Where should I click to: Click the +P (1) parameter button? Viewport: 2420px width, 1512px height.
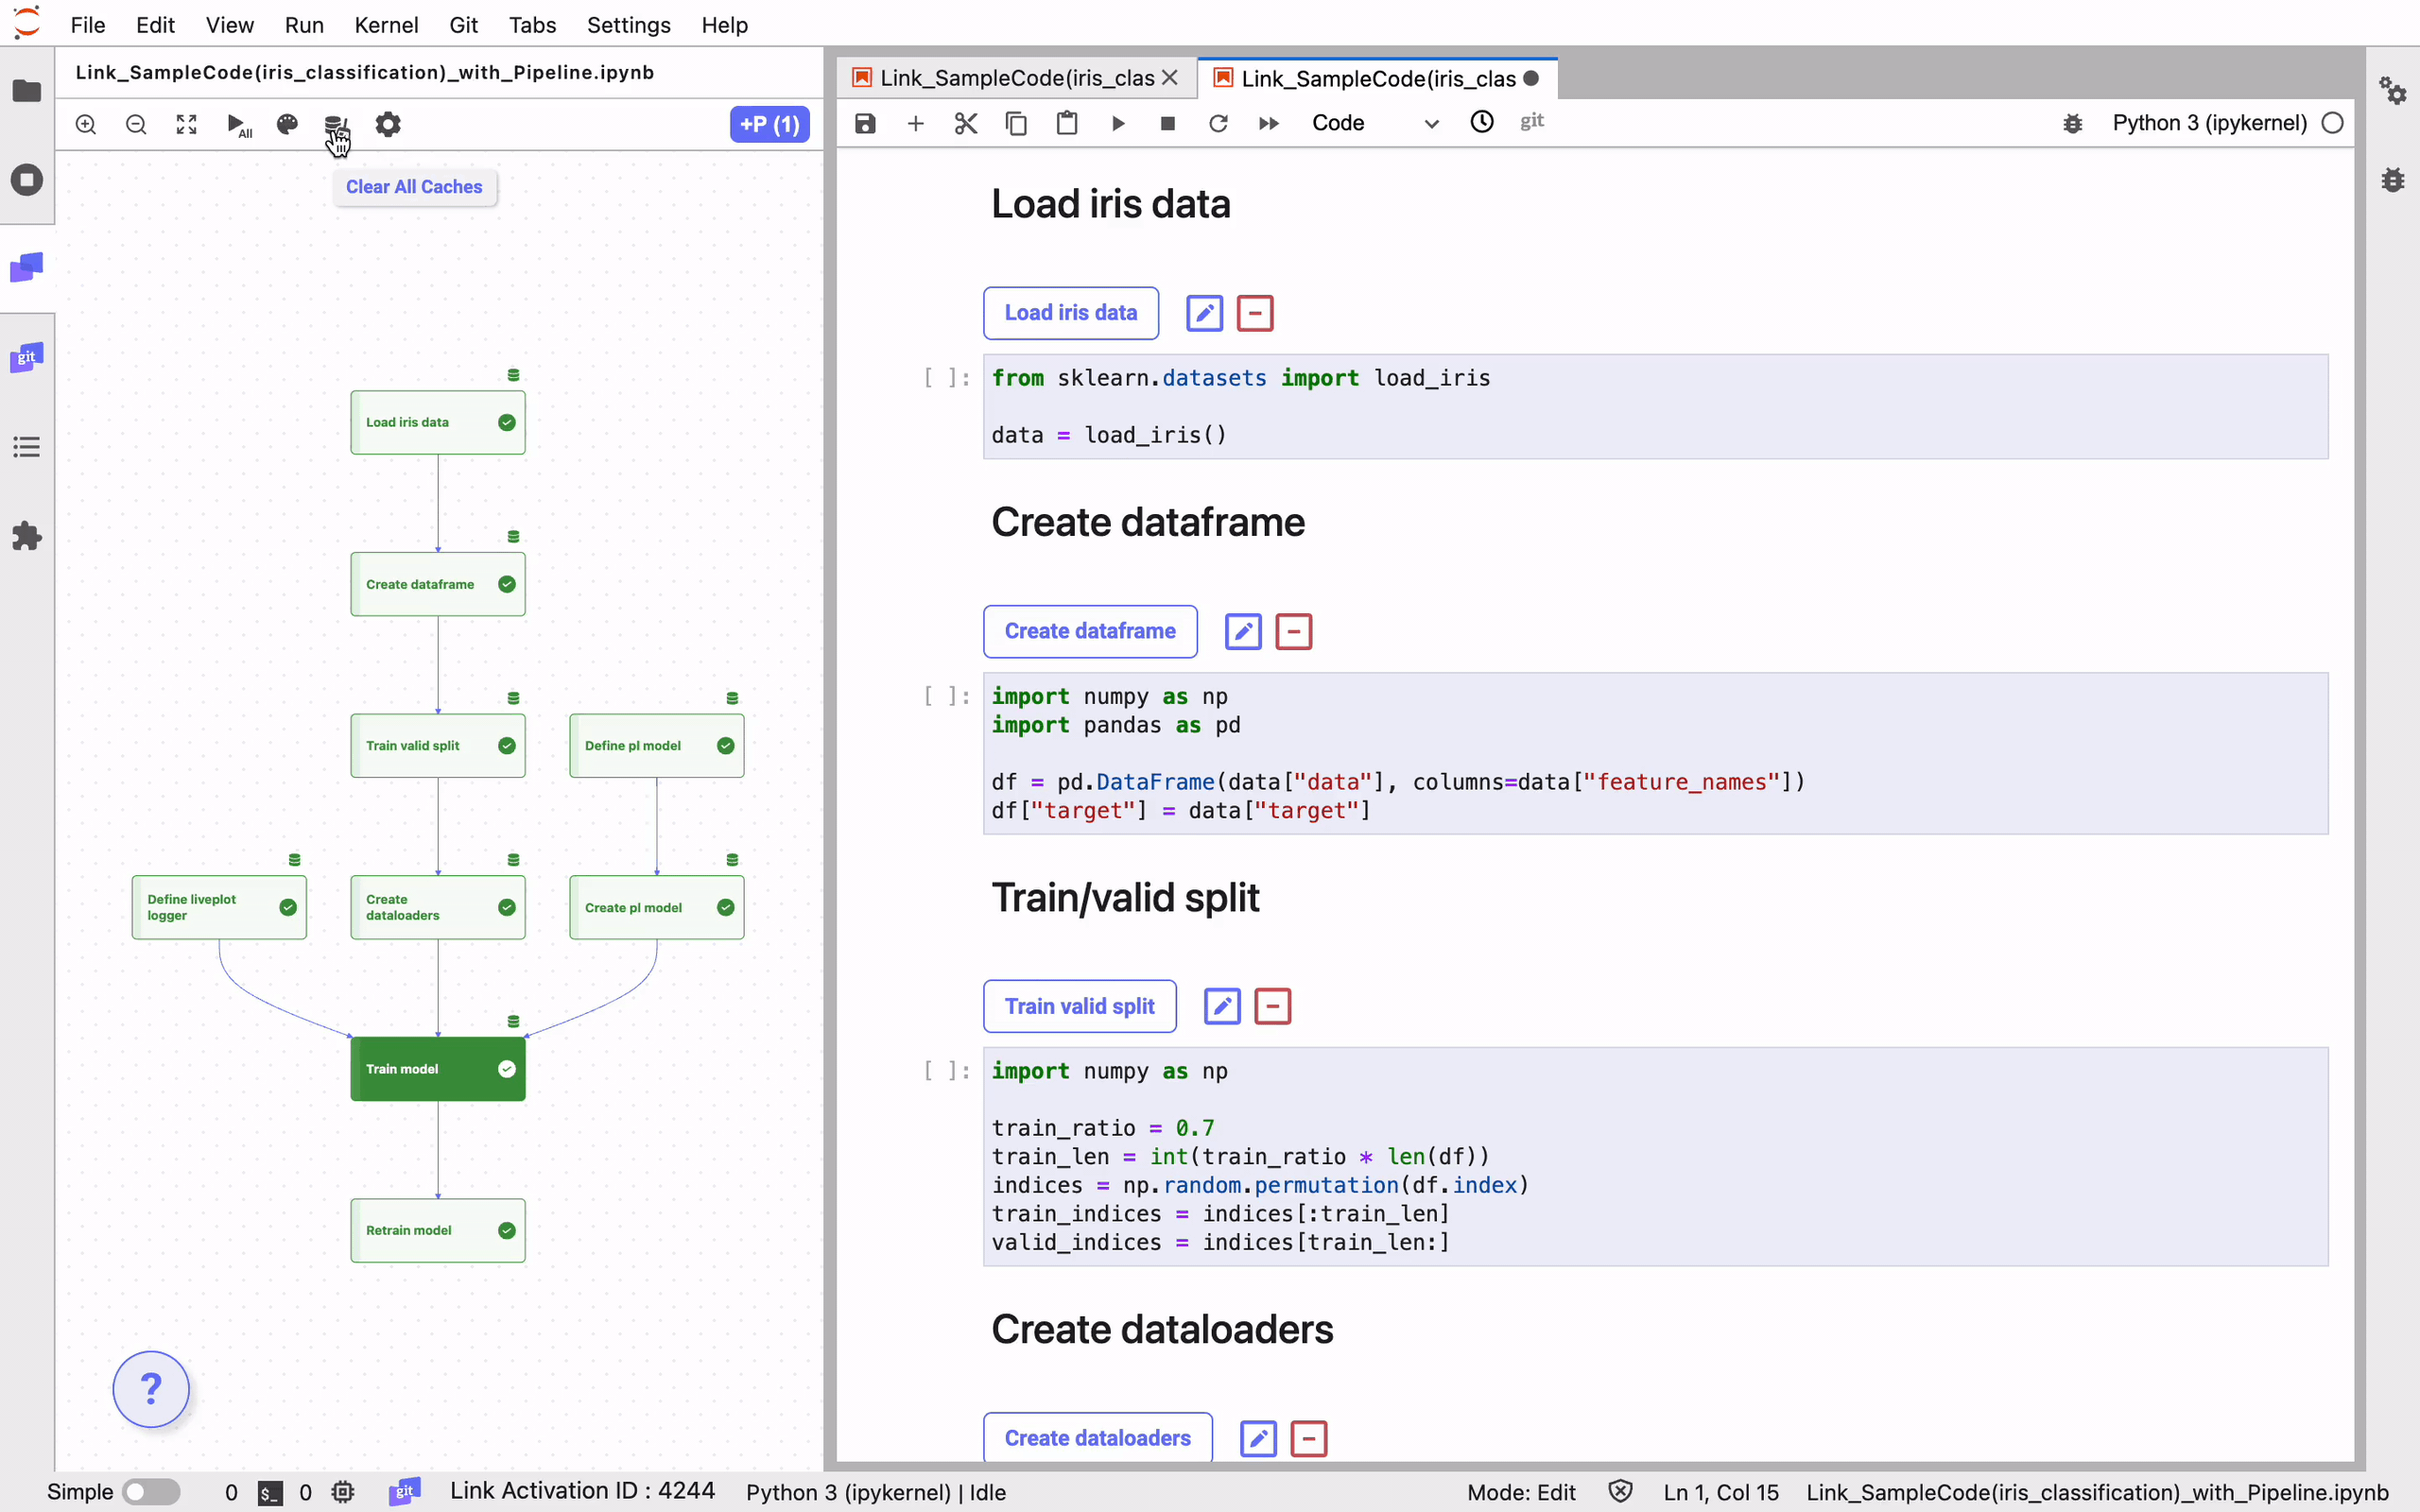click(x=769, y=124)
